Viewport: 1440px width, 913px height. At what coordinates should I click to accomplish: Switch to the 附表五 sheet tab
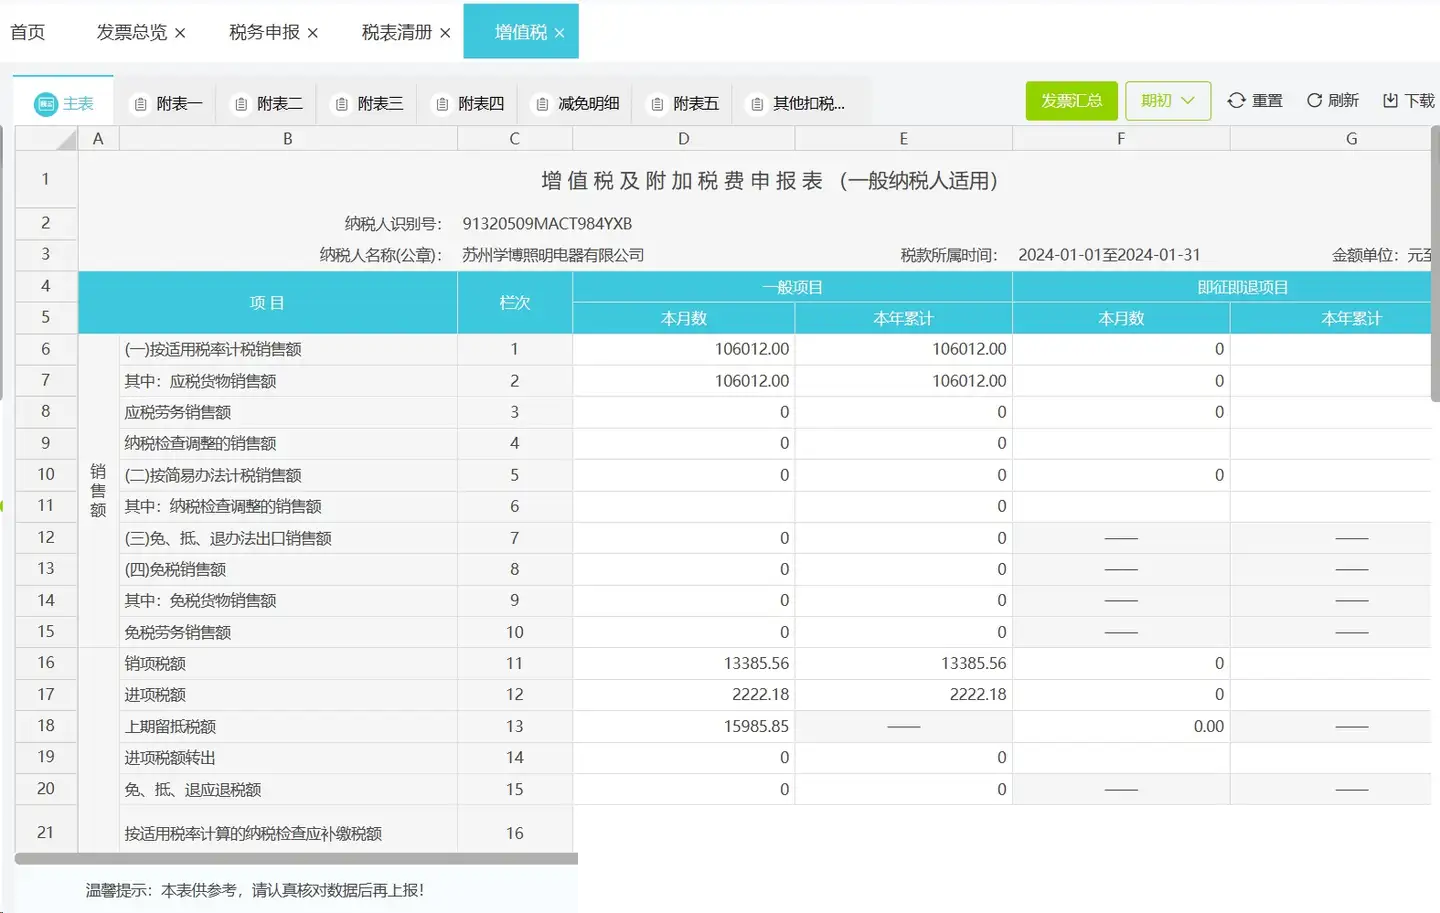tap(685, 103)
